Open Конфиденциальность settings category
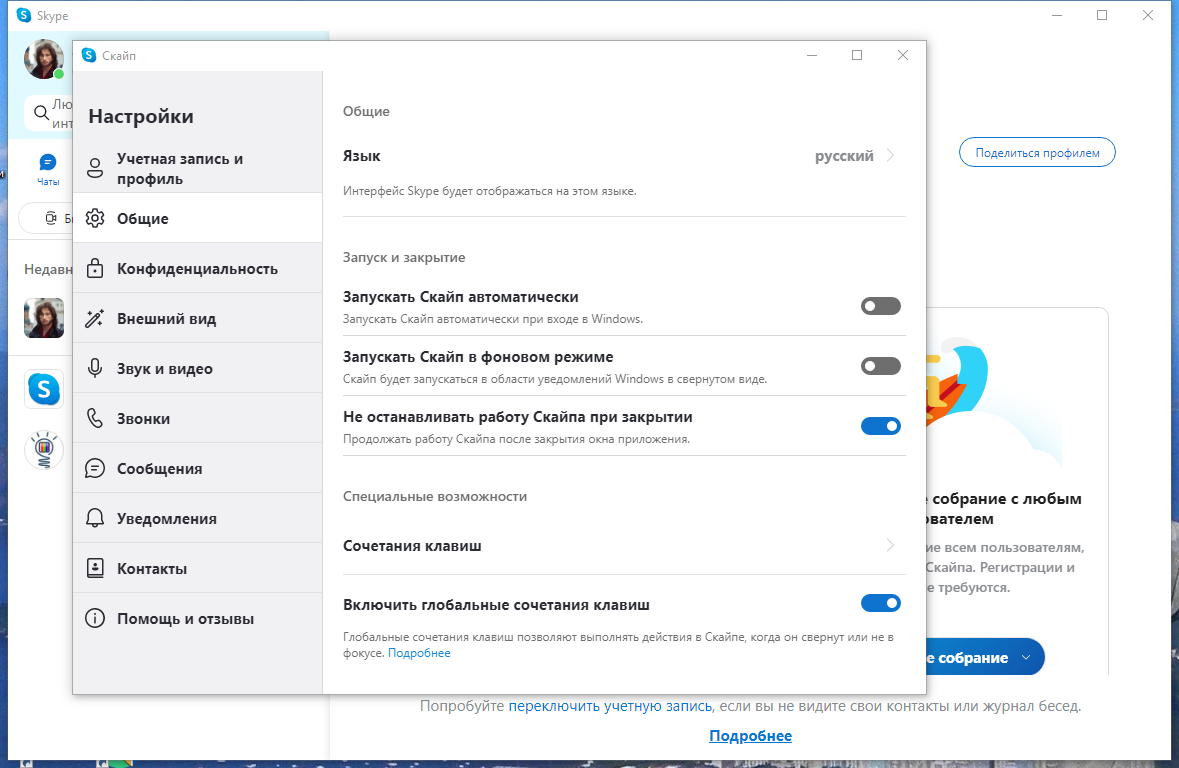Screen dimensions: 1179x768 click(198, 269)
